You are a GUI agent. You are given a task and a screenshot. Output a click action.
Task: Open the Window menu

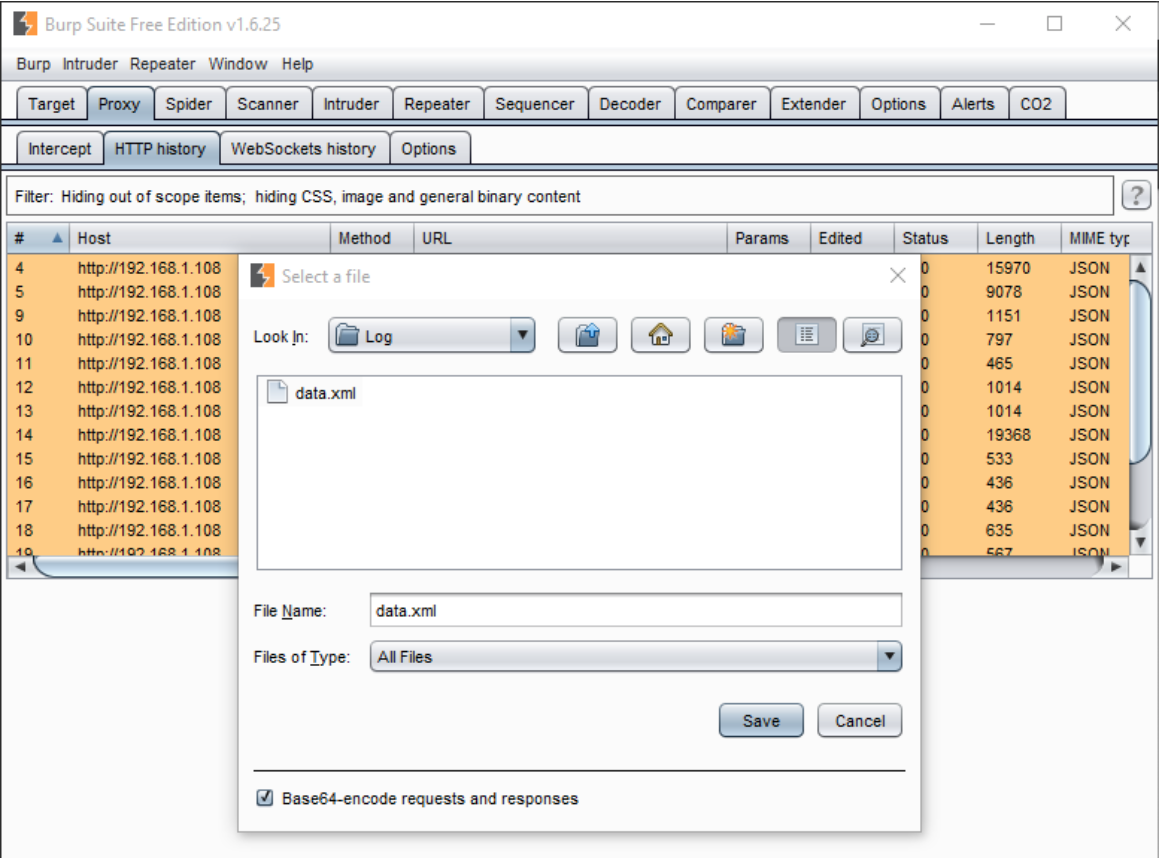point(237,64)
